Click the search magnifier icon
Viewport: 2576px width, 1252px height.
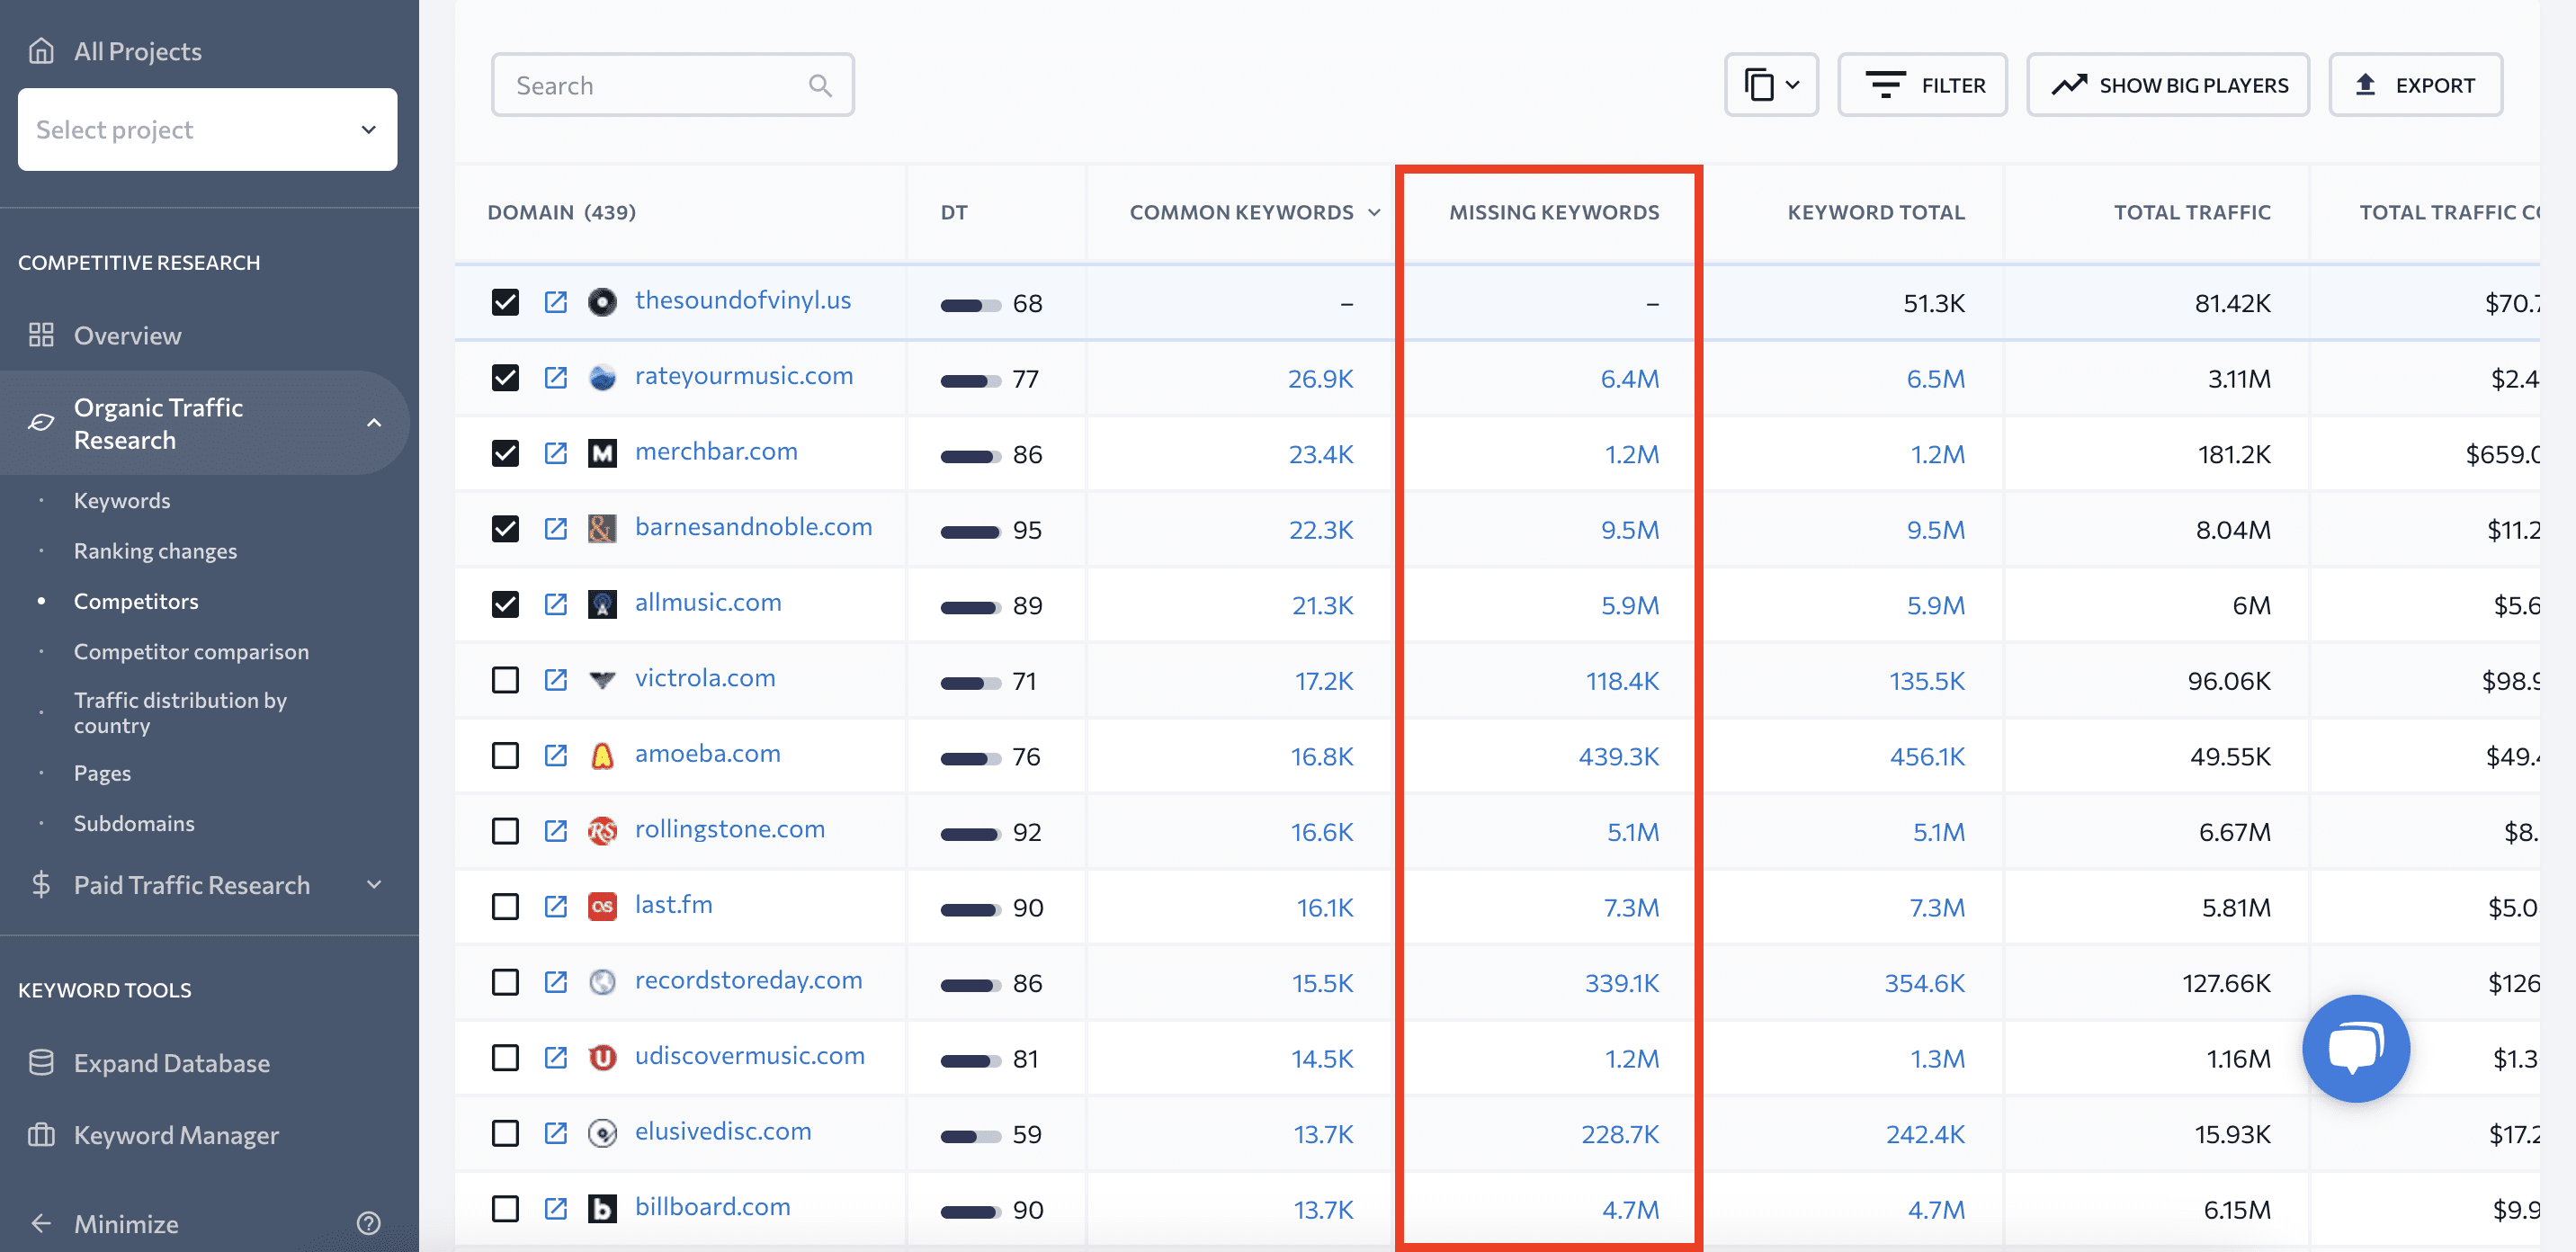[820, 86]
